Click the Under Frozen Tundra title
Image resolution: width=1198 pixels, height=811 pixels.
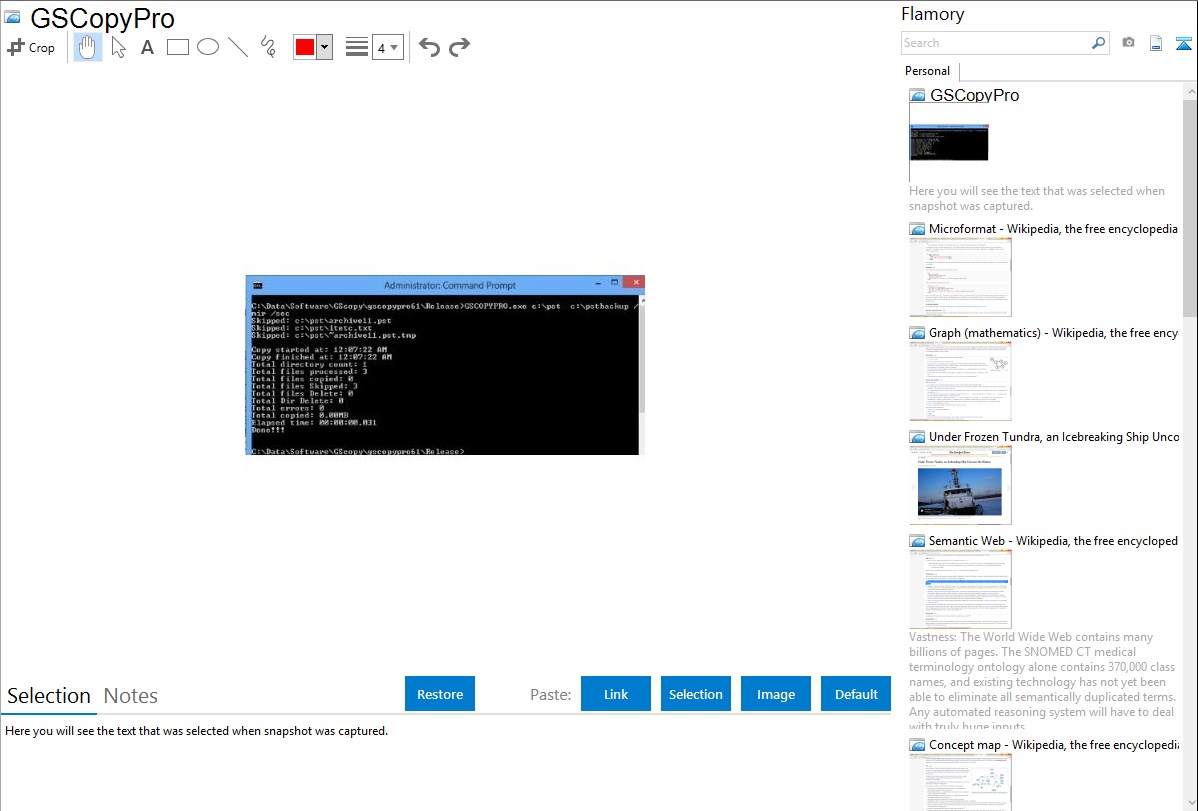pyautogui.click(x=1054, y=436)
